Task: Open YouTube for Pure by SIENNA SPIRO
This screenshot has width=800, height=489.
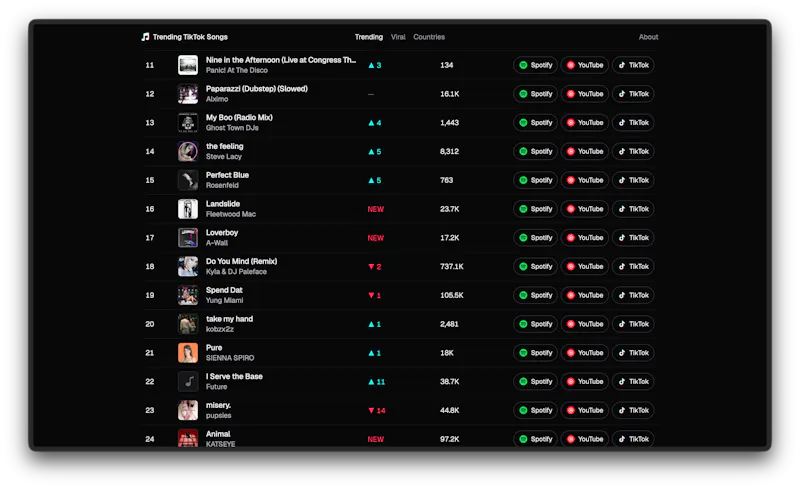Action: 585,353
